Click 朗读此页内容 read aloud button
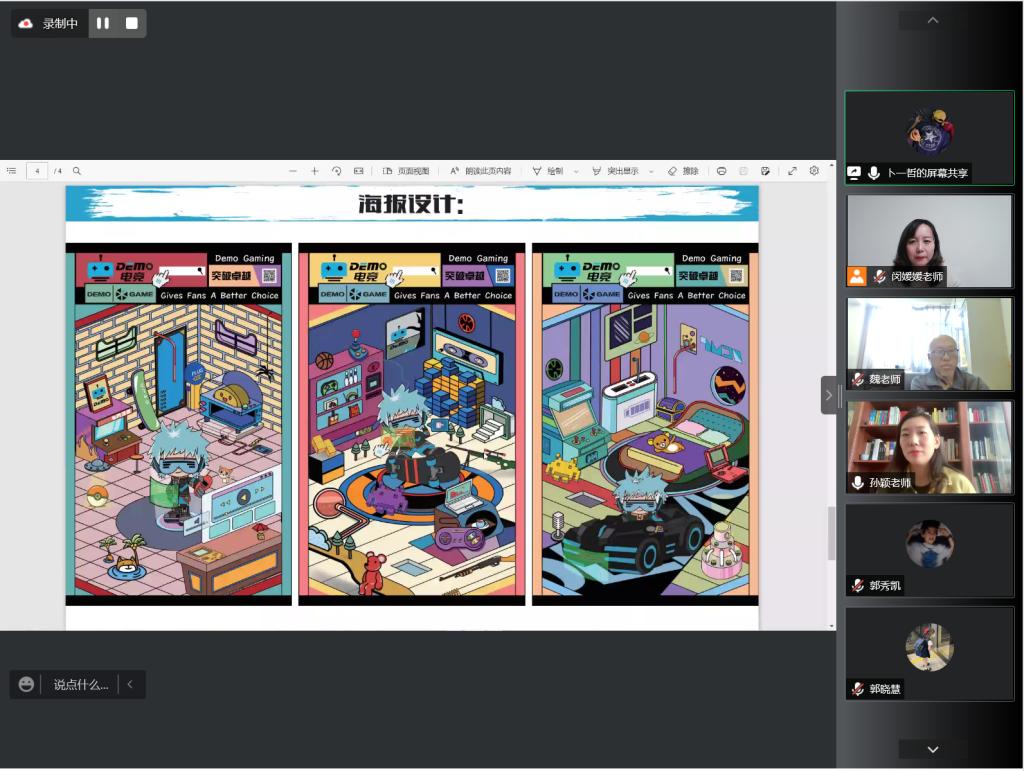This screenshot has height=771, width=1024. click(x=481, y=171)
